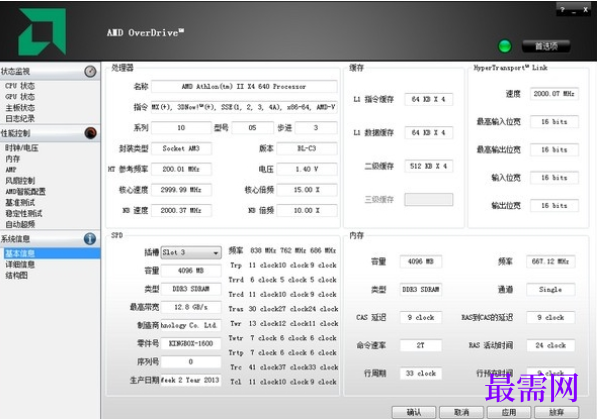597x419 pixels.
Task: Click the processor name field Athlon II X4 640
Action: pyautogui.click(x=244, y=86)
